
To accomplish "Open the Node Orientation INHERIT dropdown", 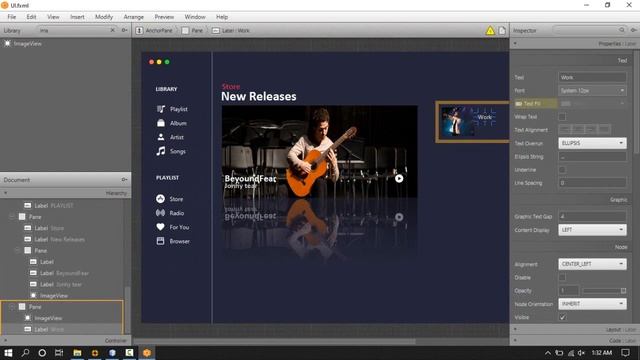I will point(592,304).
